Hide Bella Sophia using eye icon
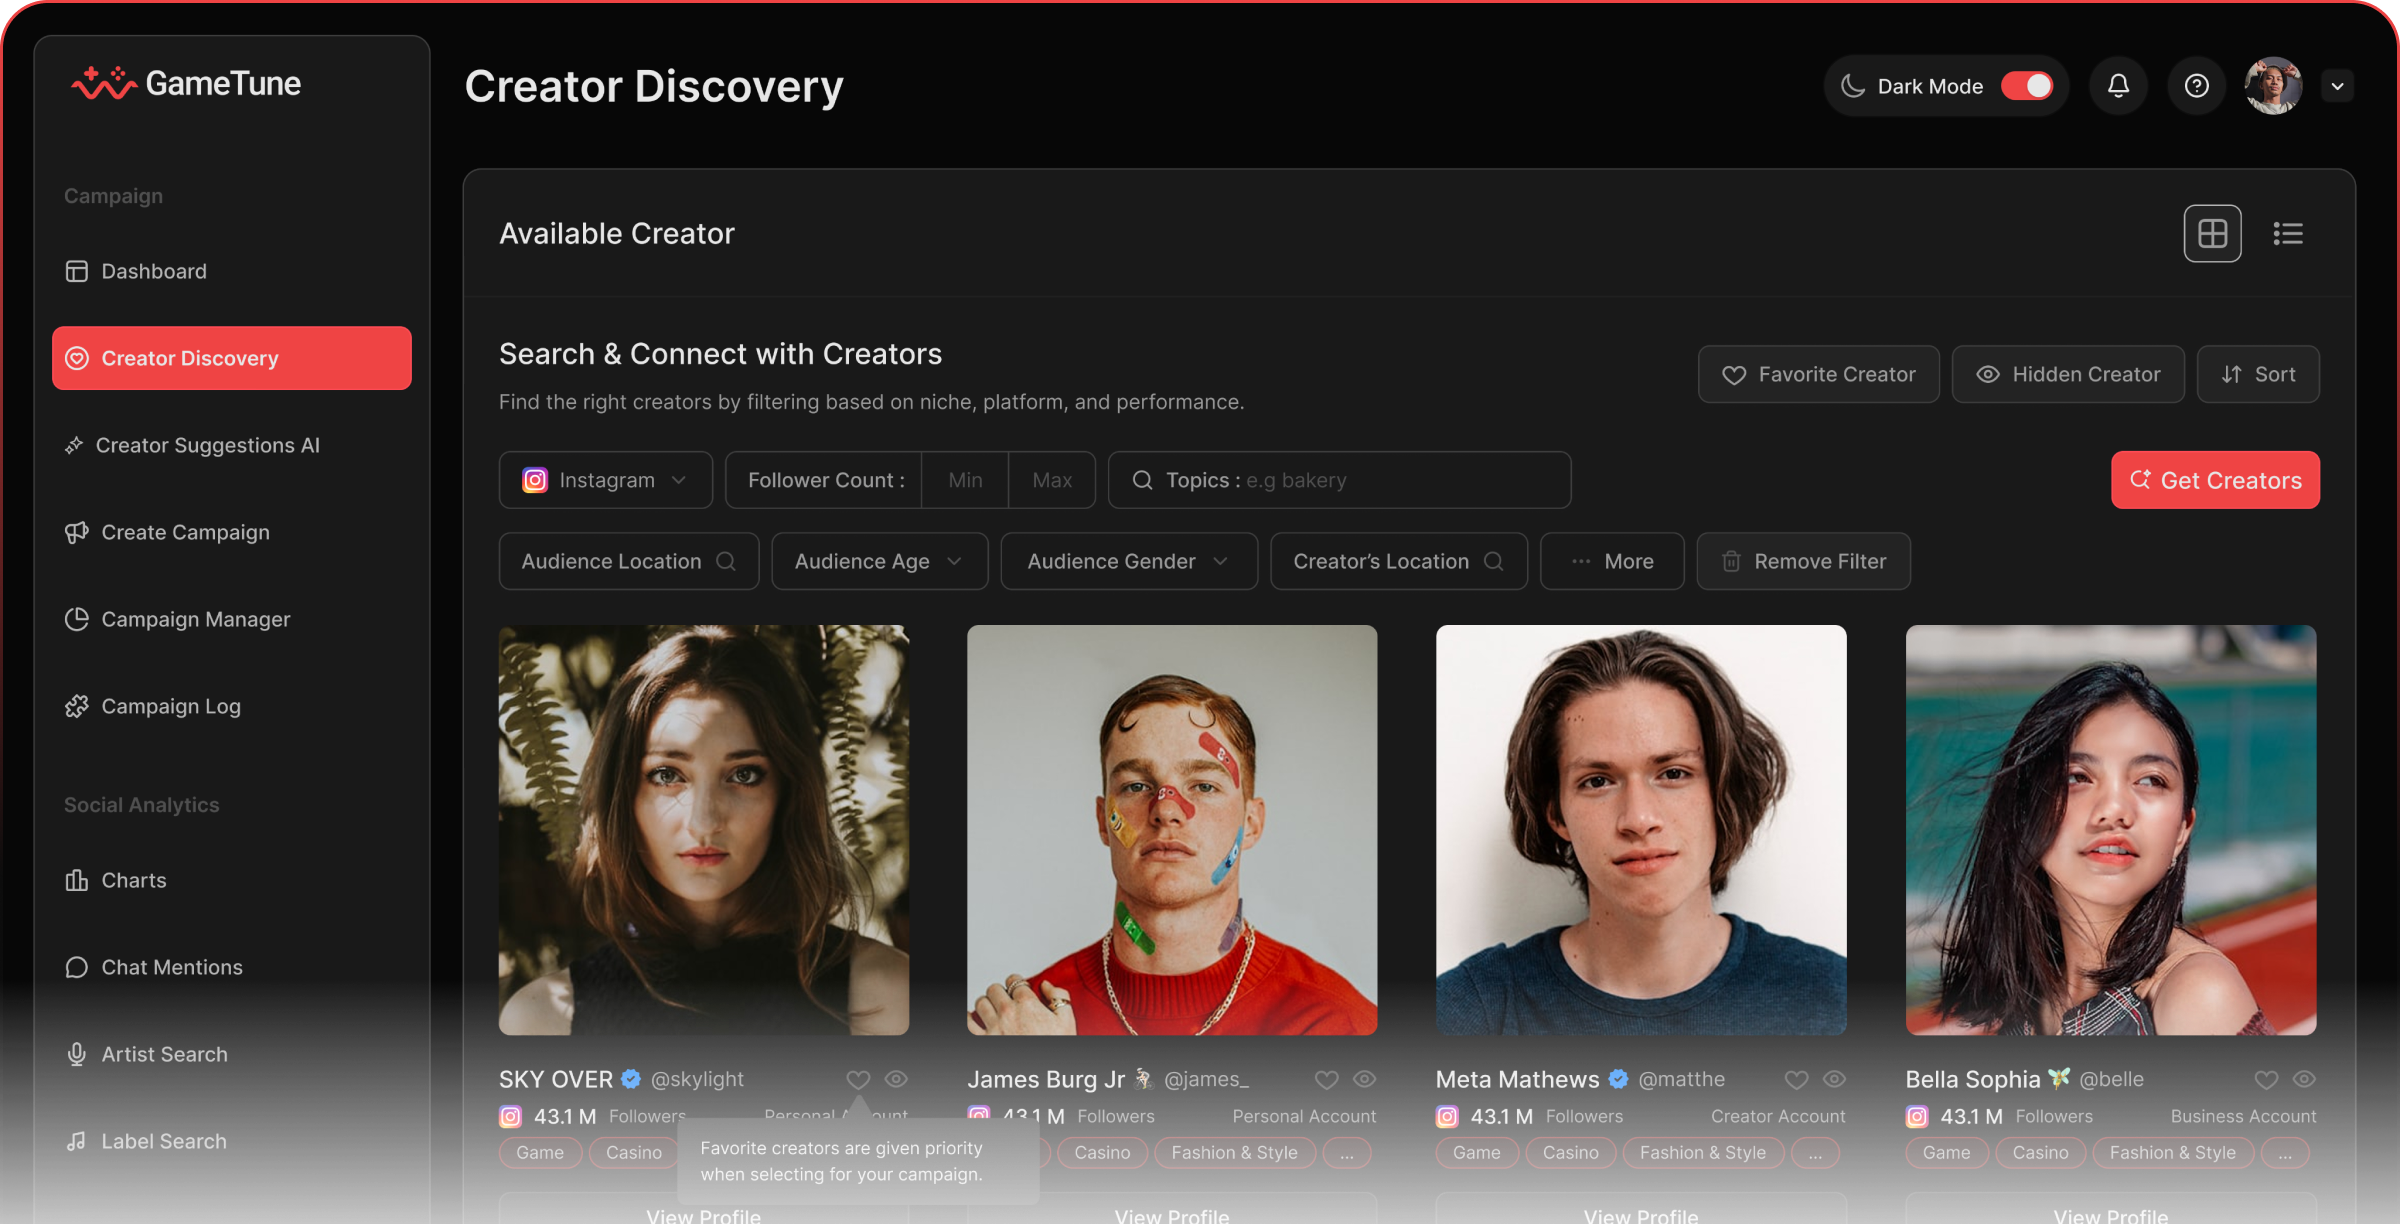This screenshot has height=1224, width=2400. click(2304, 1079)
